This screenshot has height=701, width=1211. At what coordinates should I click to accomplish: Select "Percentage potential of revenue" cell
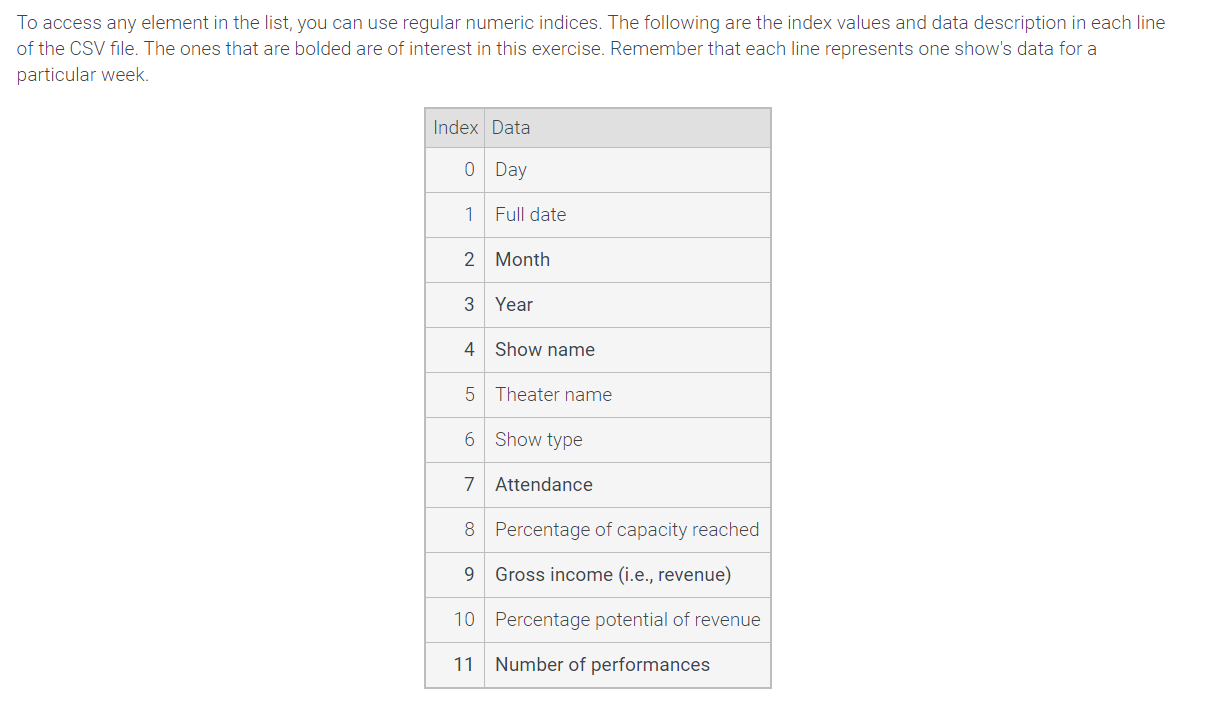point(627,620)
